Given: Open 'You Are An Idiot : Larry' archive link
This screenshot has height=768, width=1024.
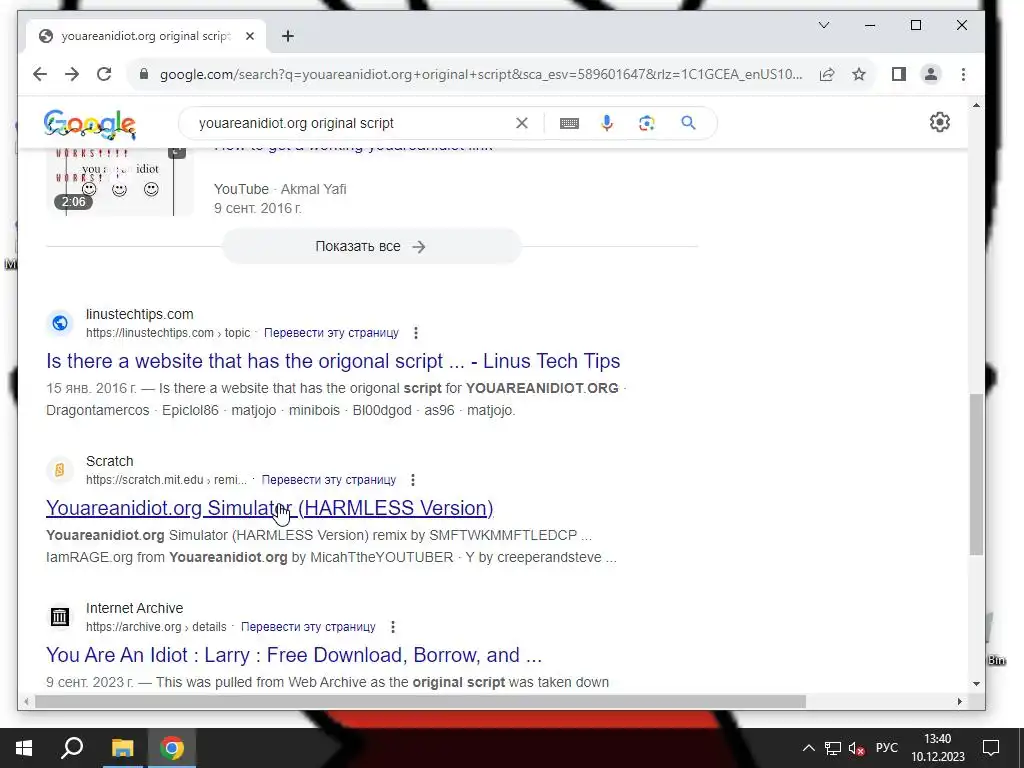Looking at the screenshot, I should point(294,655).
